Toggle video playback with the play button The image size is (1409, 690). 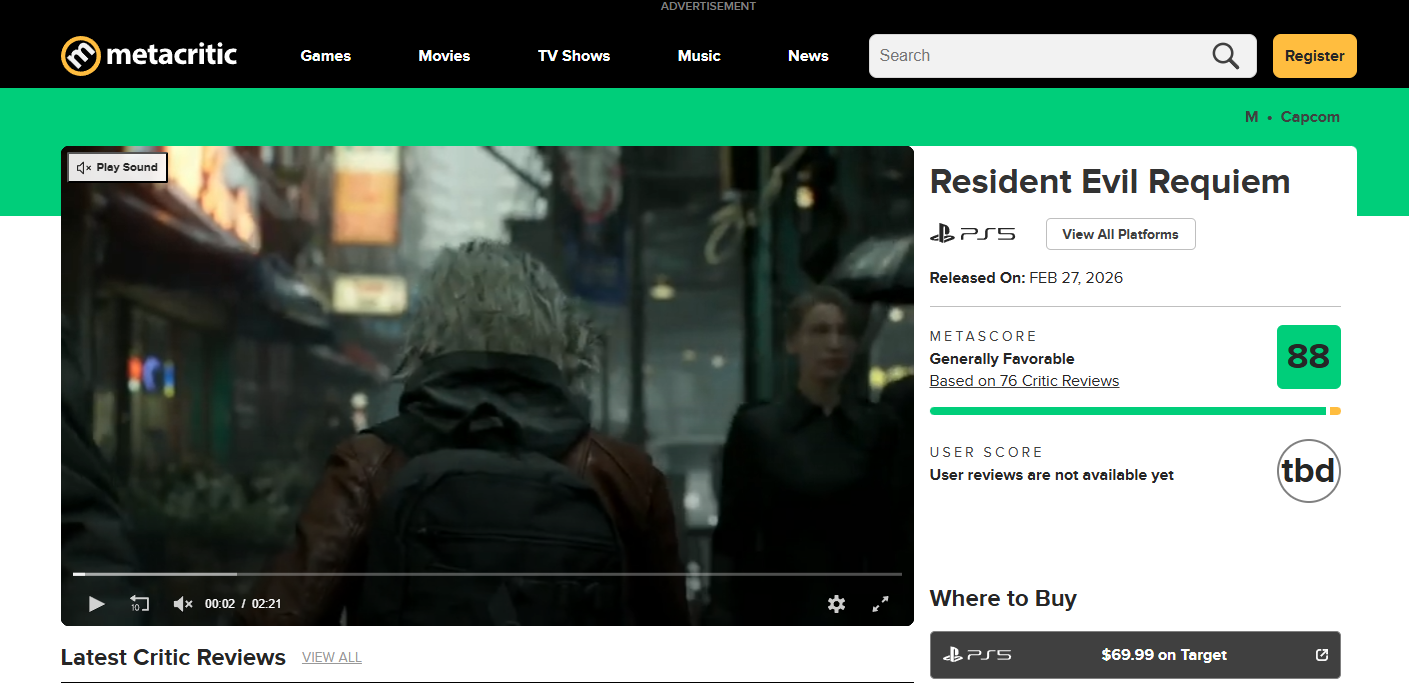96,604
